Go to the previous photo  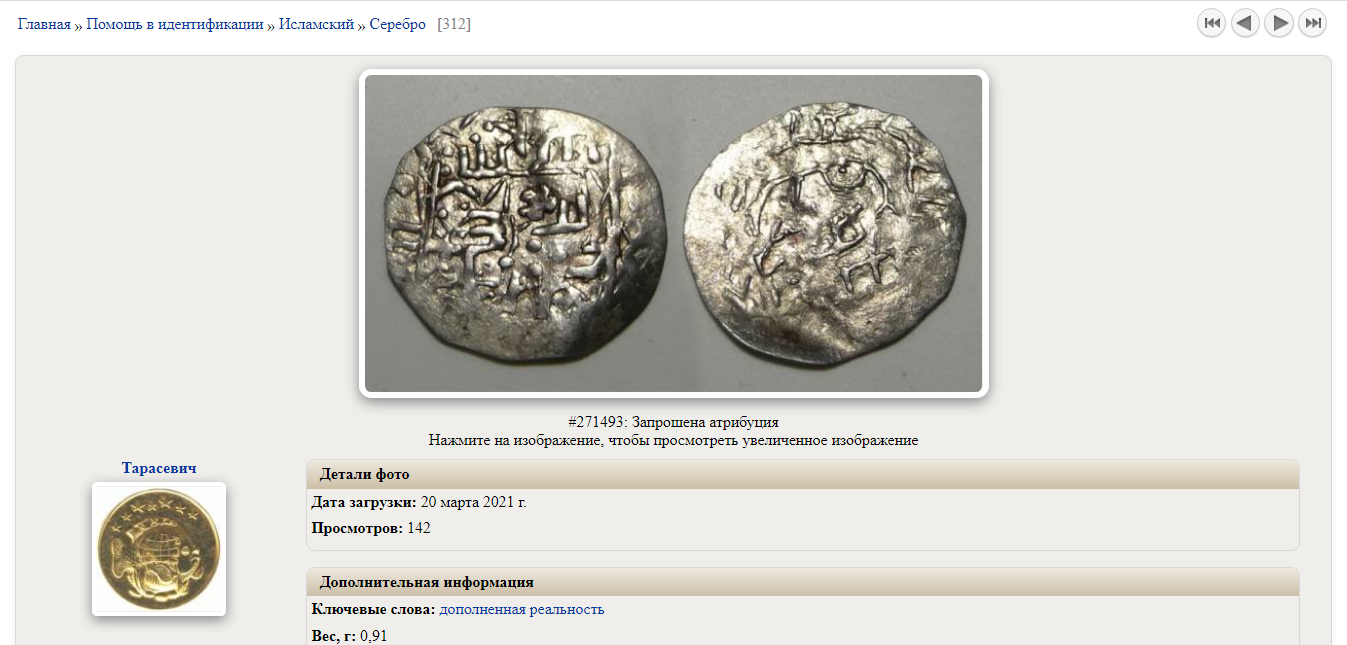[1245, 23]
